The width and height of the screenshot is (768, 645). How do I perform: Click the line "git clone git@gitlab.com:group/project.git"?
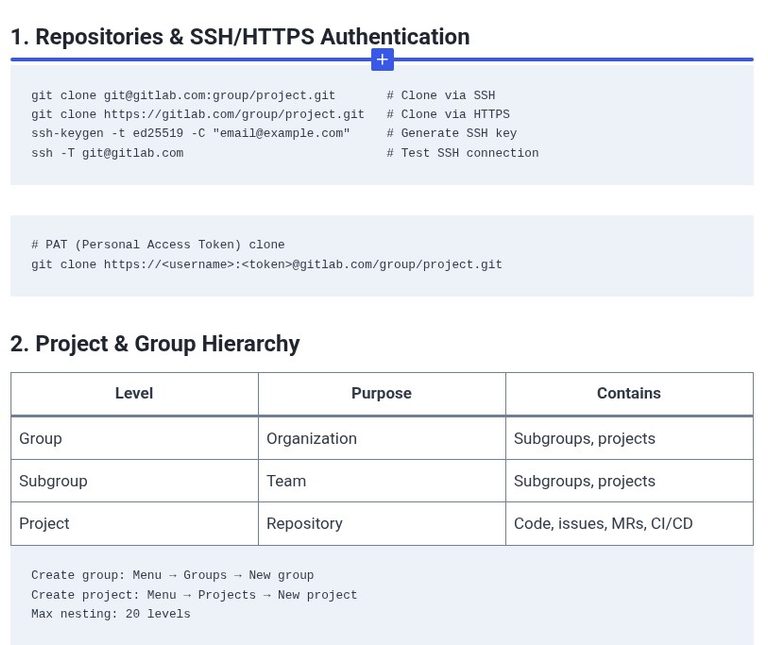183,95
